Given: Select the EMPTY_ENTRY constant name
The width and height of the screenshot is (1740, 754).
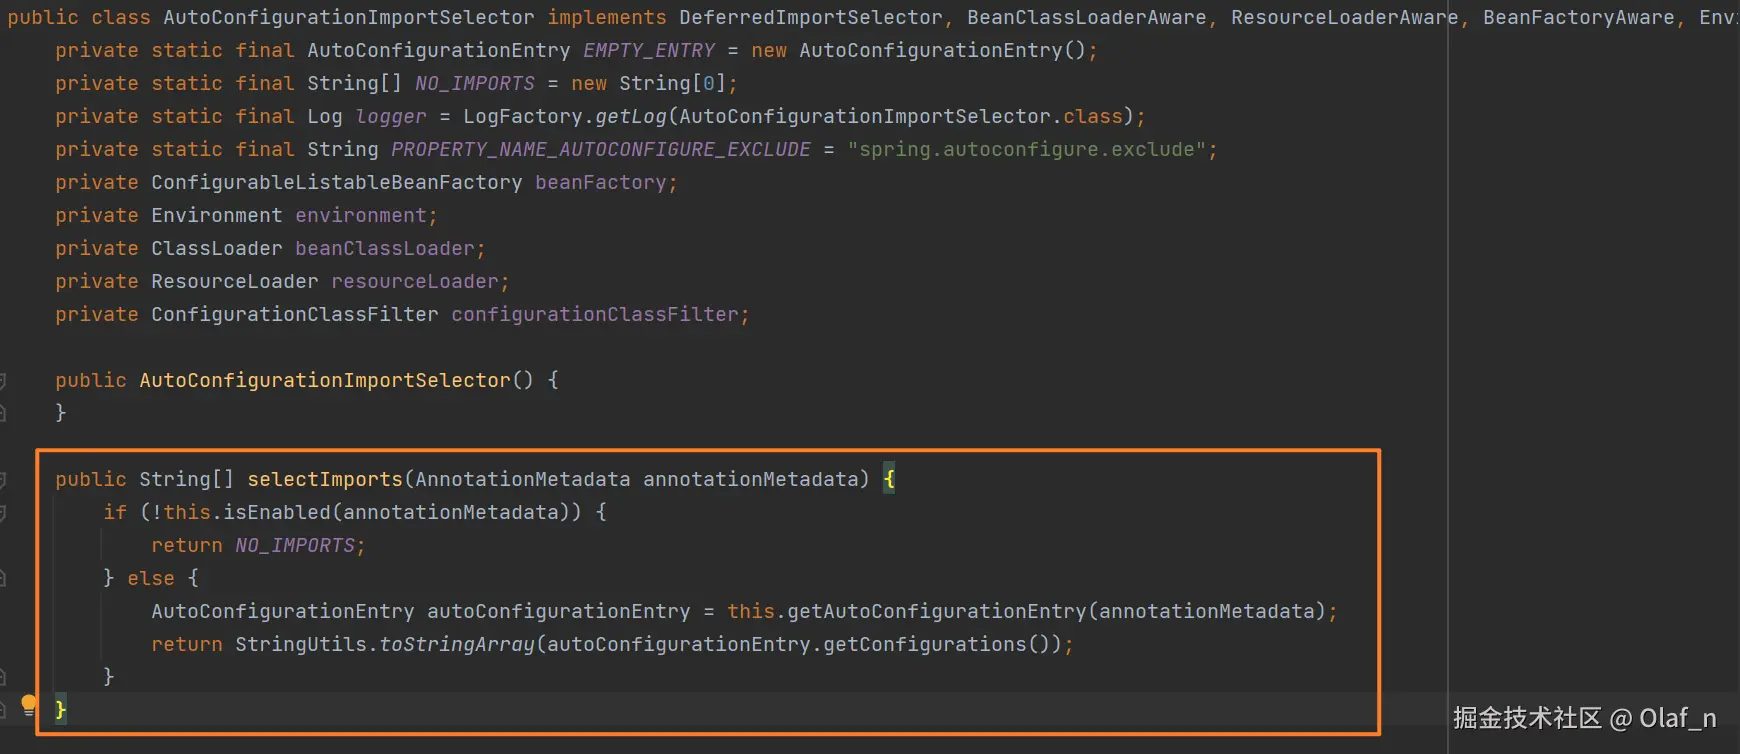Looking at the screenshot, I should click(649, 50).
